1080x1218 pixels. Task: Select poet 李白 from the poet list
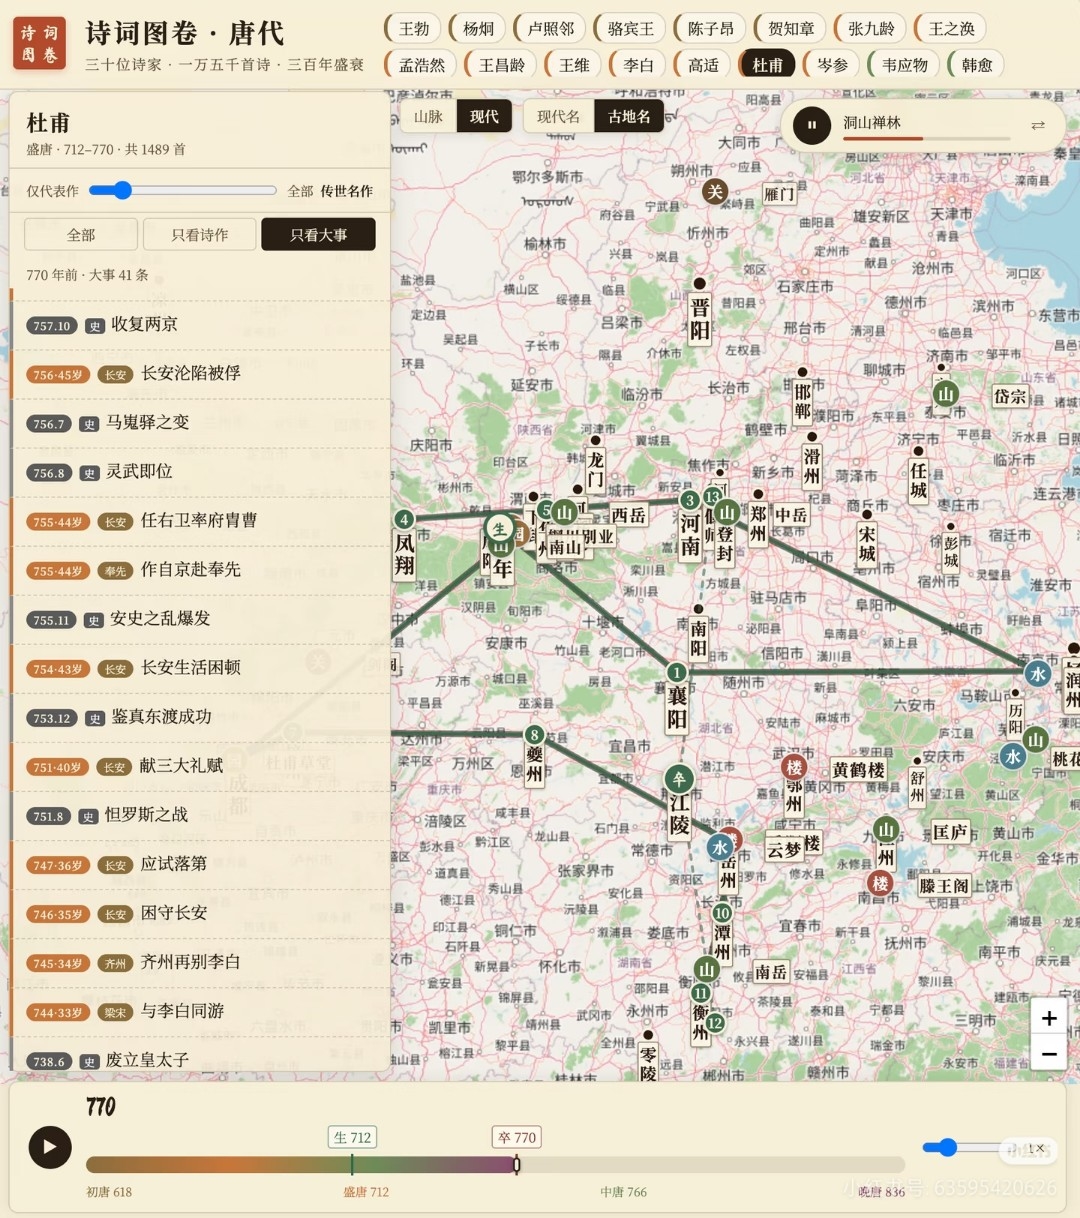(638, 65)
